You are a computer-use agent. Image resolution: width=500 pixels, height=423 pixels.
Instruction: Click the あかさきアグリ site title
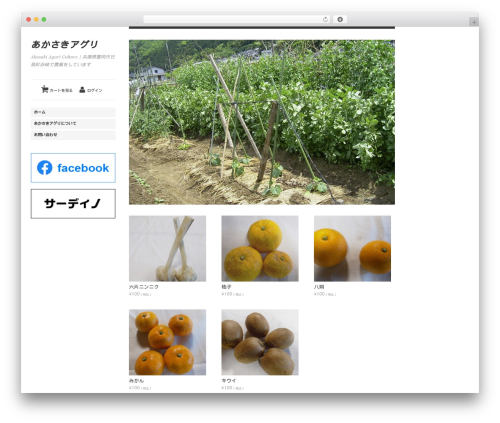pos(65,44)
